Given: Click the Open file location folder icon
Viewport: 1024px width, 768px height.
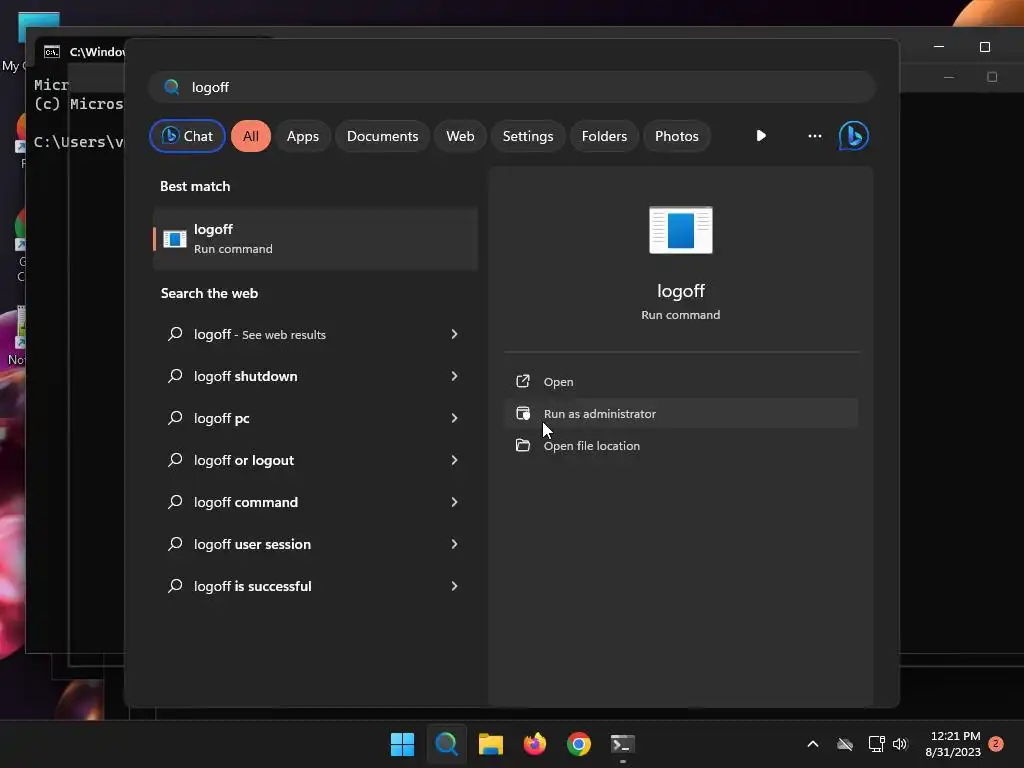Looking at the screenshot, I should [x=522, y=445].
